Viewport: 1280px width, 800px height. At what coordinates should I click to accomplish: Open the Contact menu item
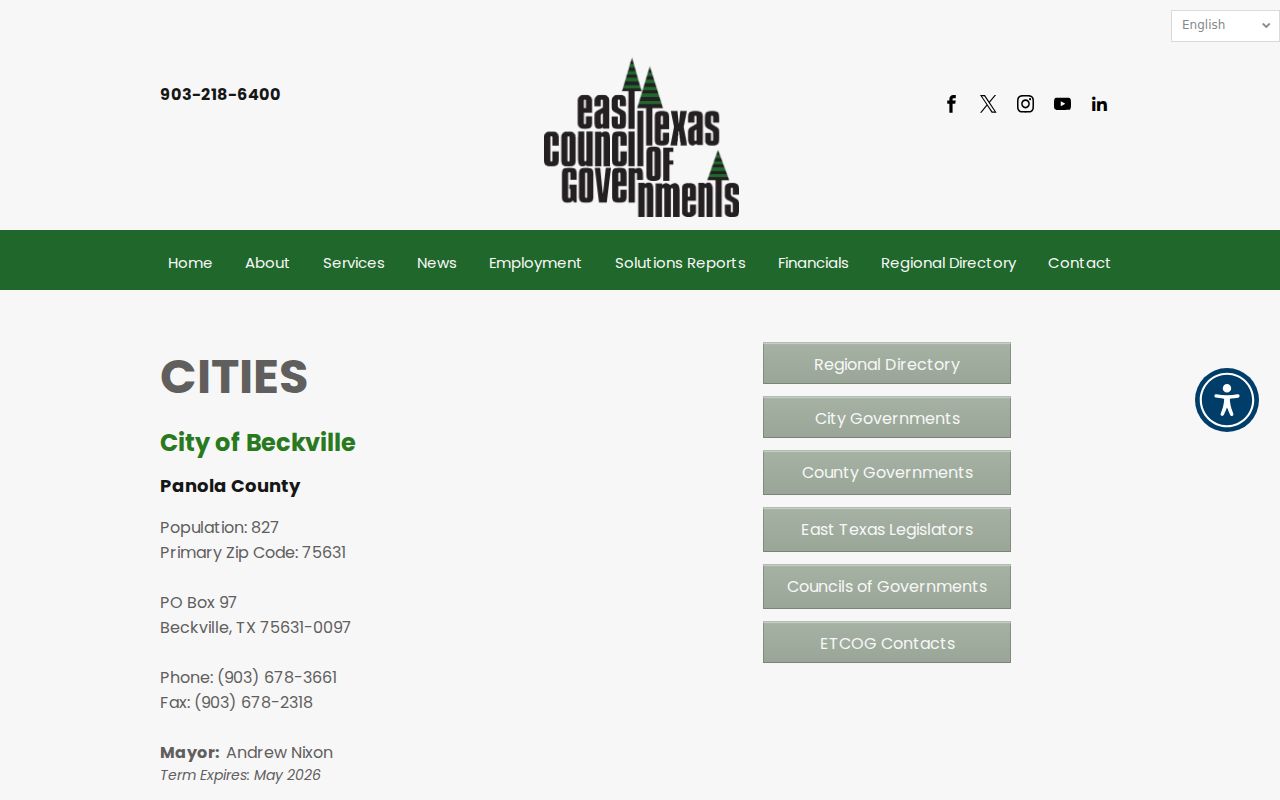pos(1079,263)
